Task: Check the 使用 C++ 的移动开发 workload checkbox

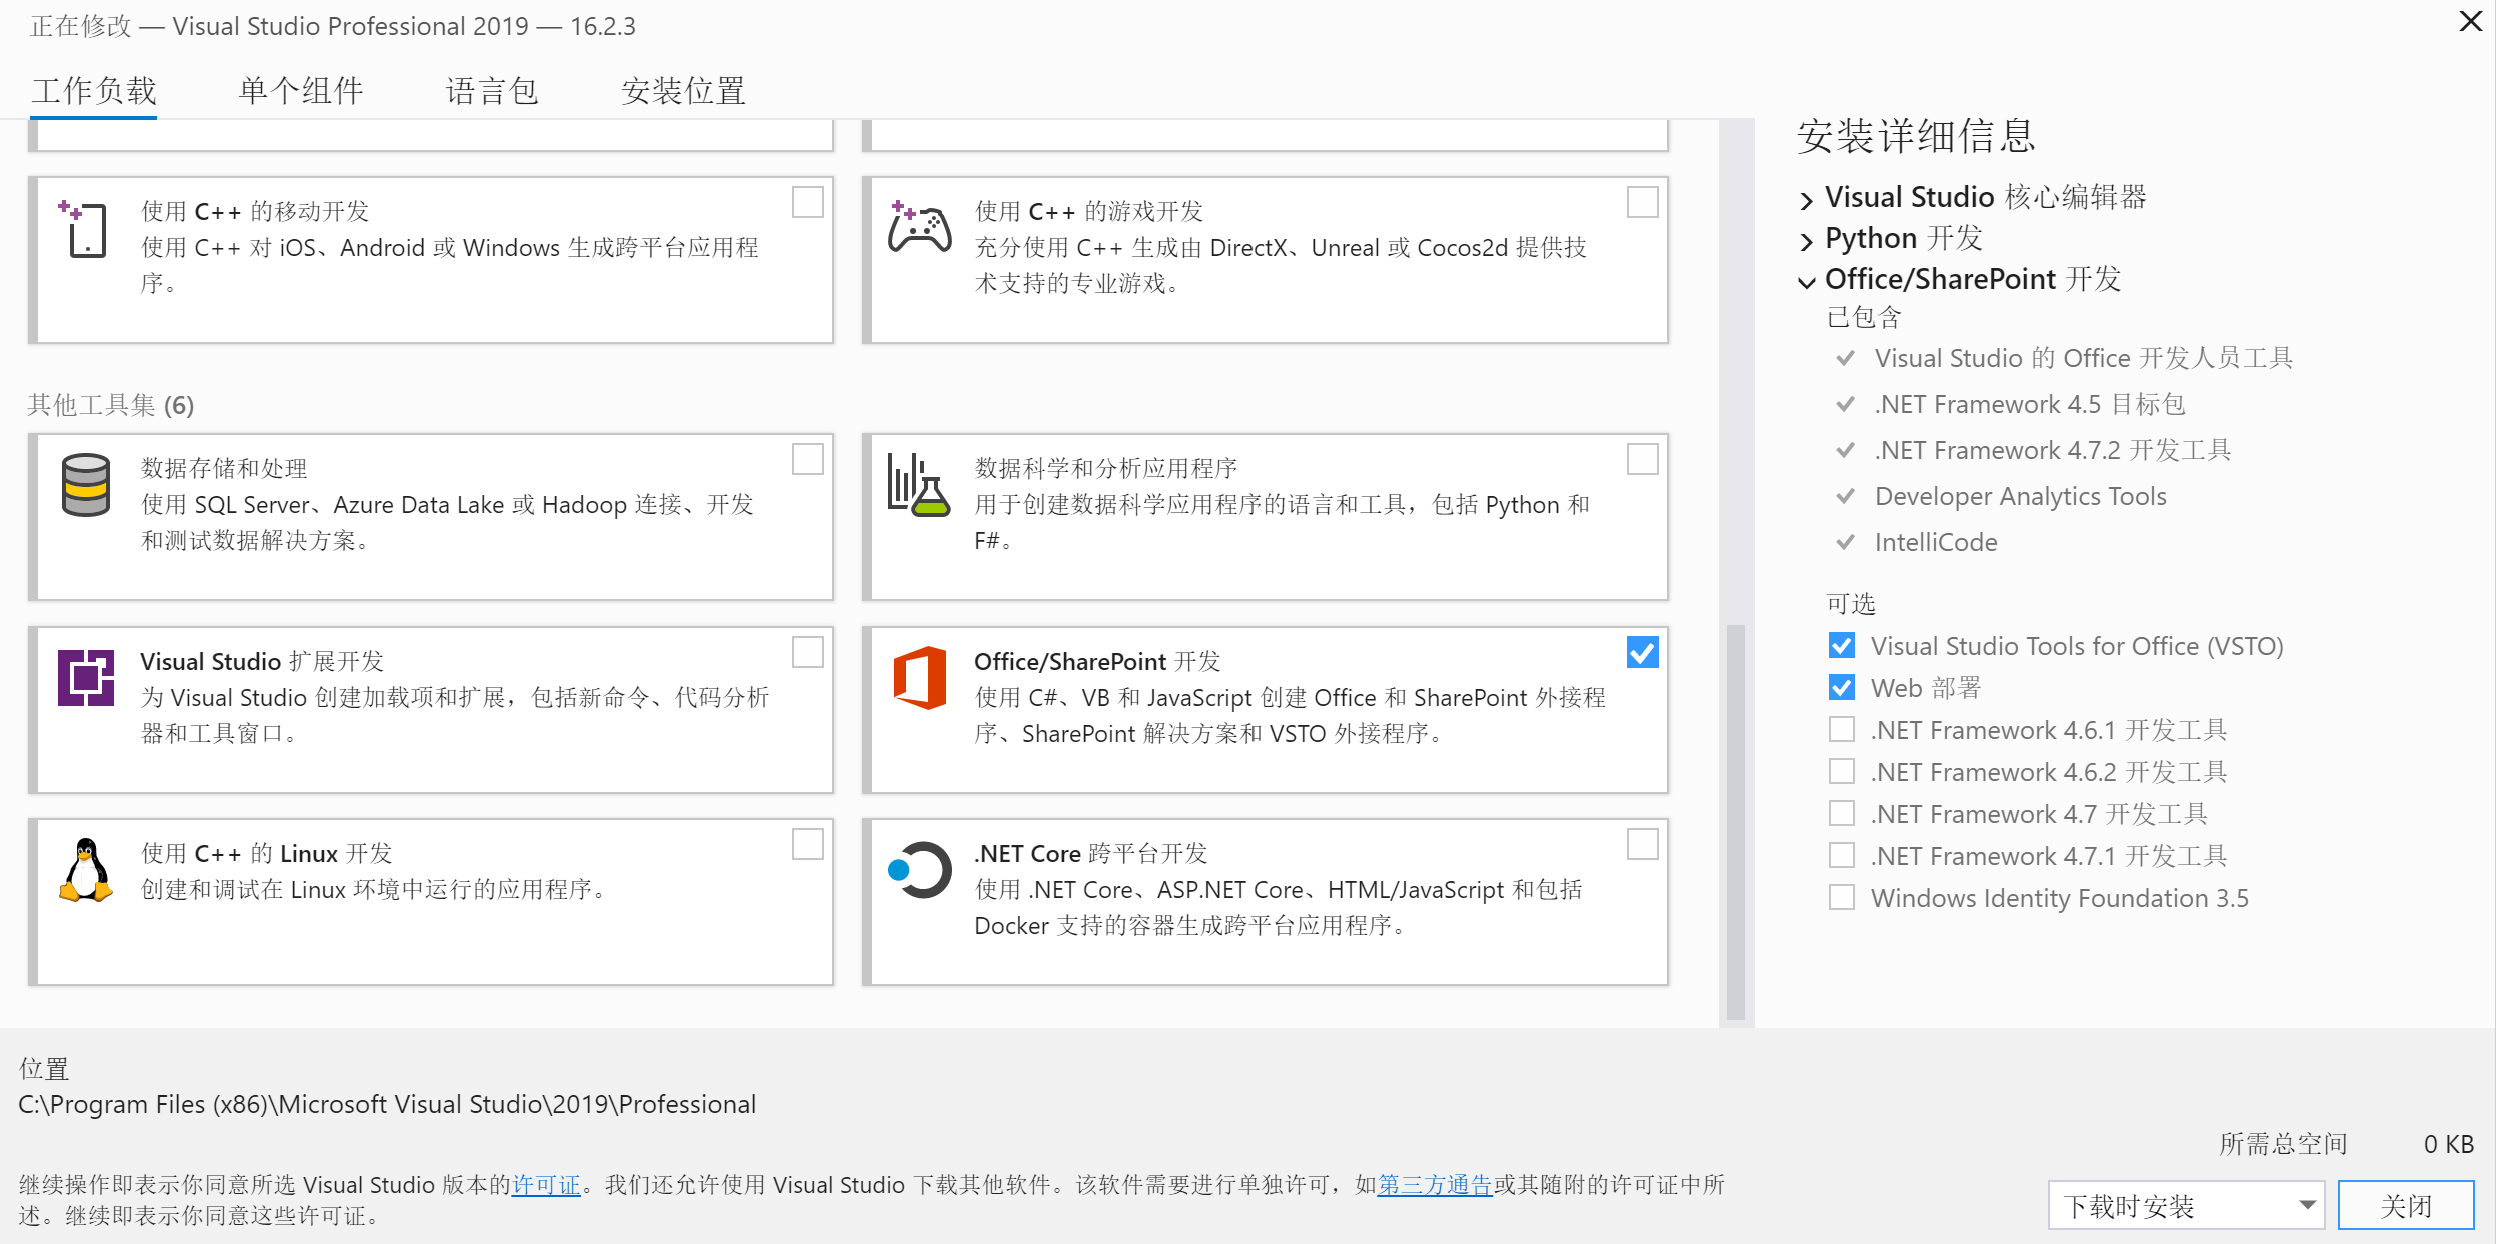Action: tap(807, 202)
